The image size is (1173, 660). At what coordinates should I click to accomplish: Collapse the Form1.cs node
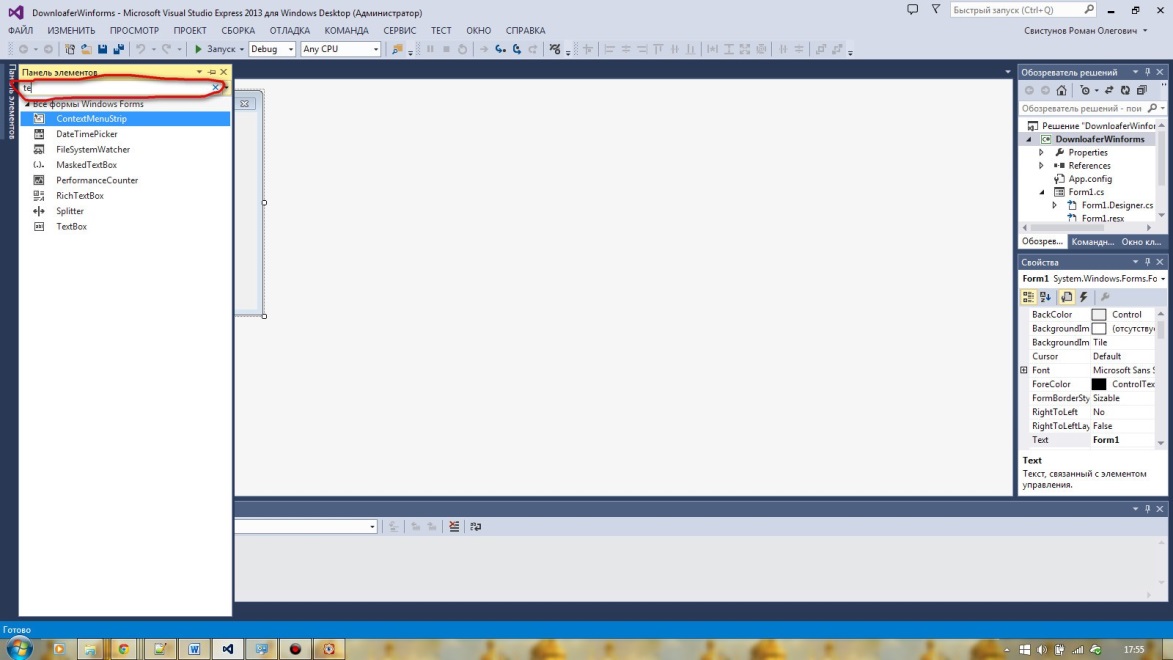tap(1042, 192)
